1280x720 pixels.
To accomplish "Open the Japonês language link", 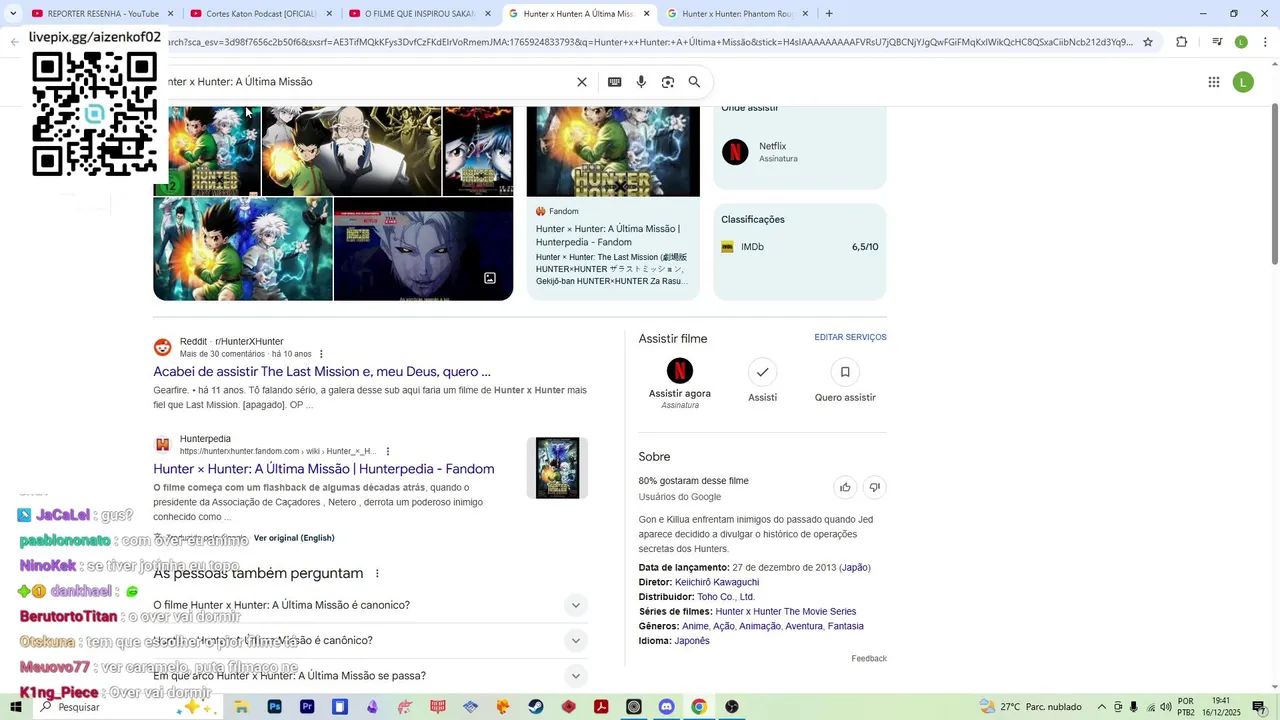I will pyautogui.click(x=692, y=641).
